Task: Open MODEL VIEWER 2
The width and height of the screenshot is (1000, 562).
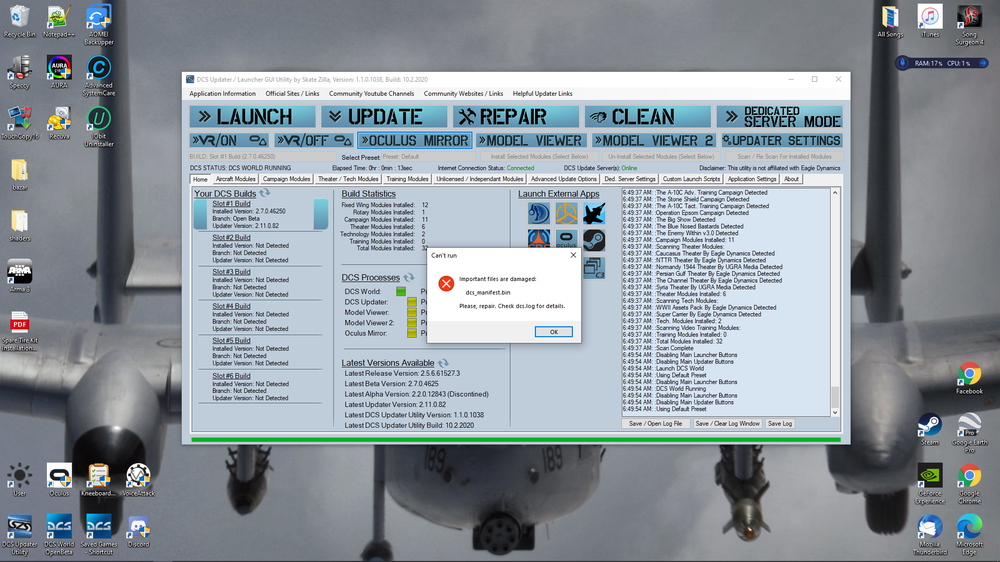Action: [x=653, y=140]
